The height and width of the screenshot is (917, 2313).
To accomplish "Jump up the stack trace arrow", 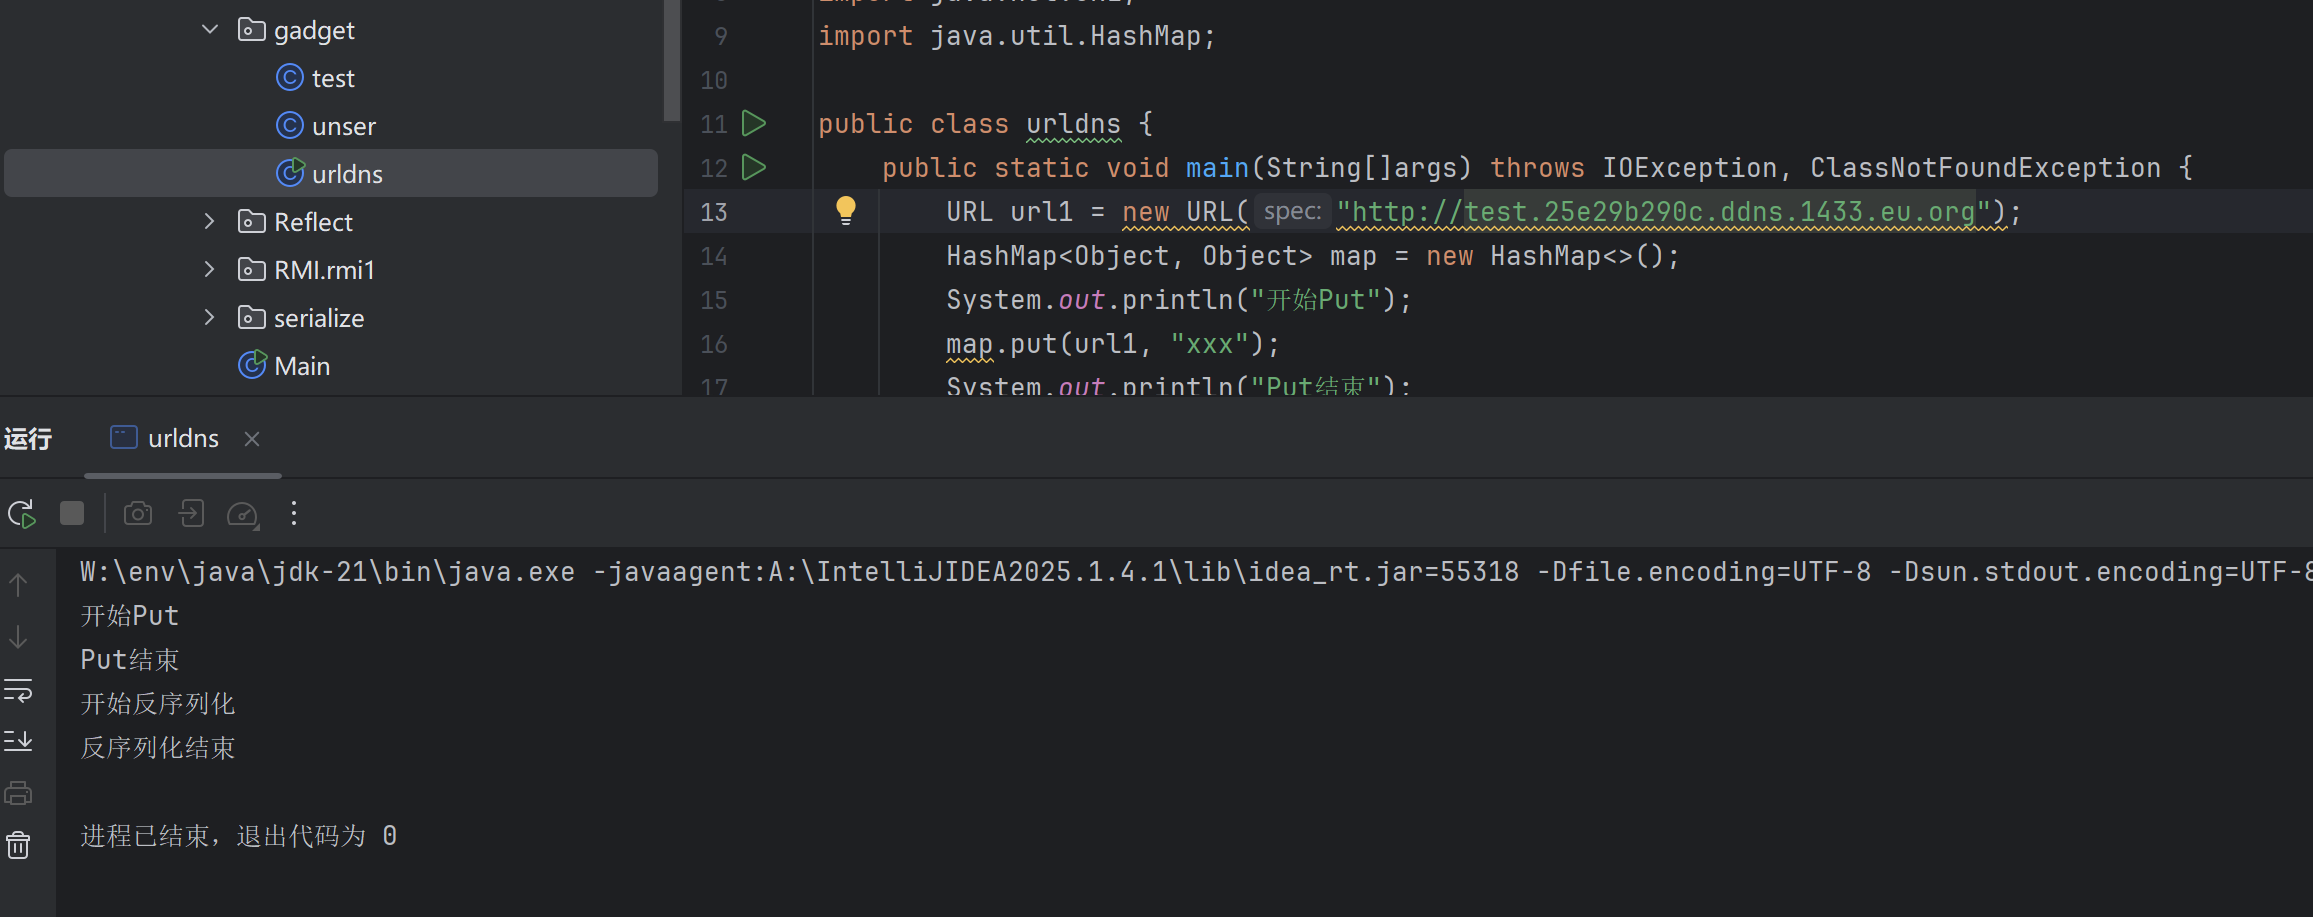I will click(18, 584).
